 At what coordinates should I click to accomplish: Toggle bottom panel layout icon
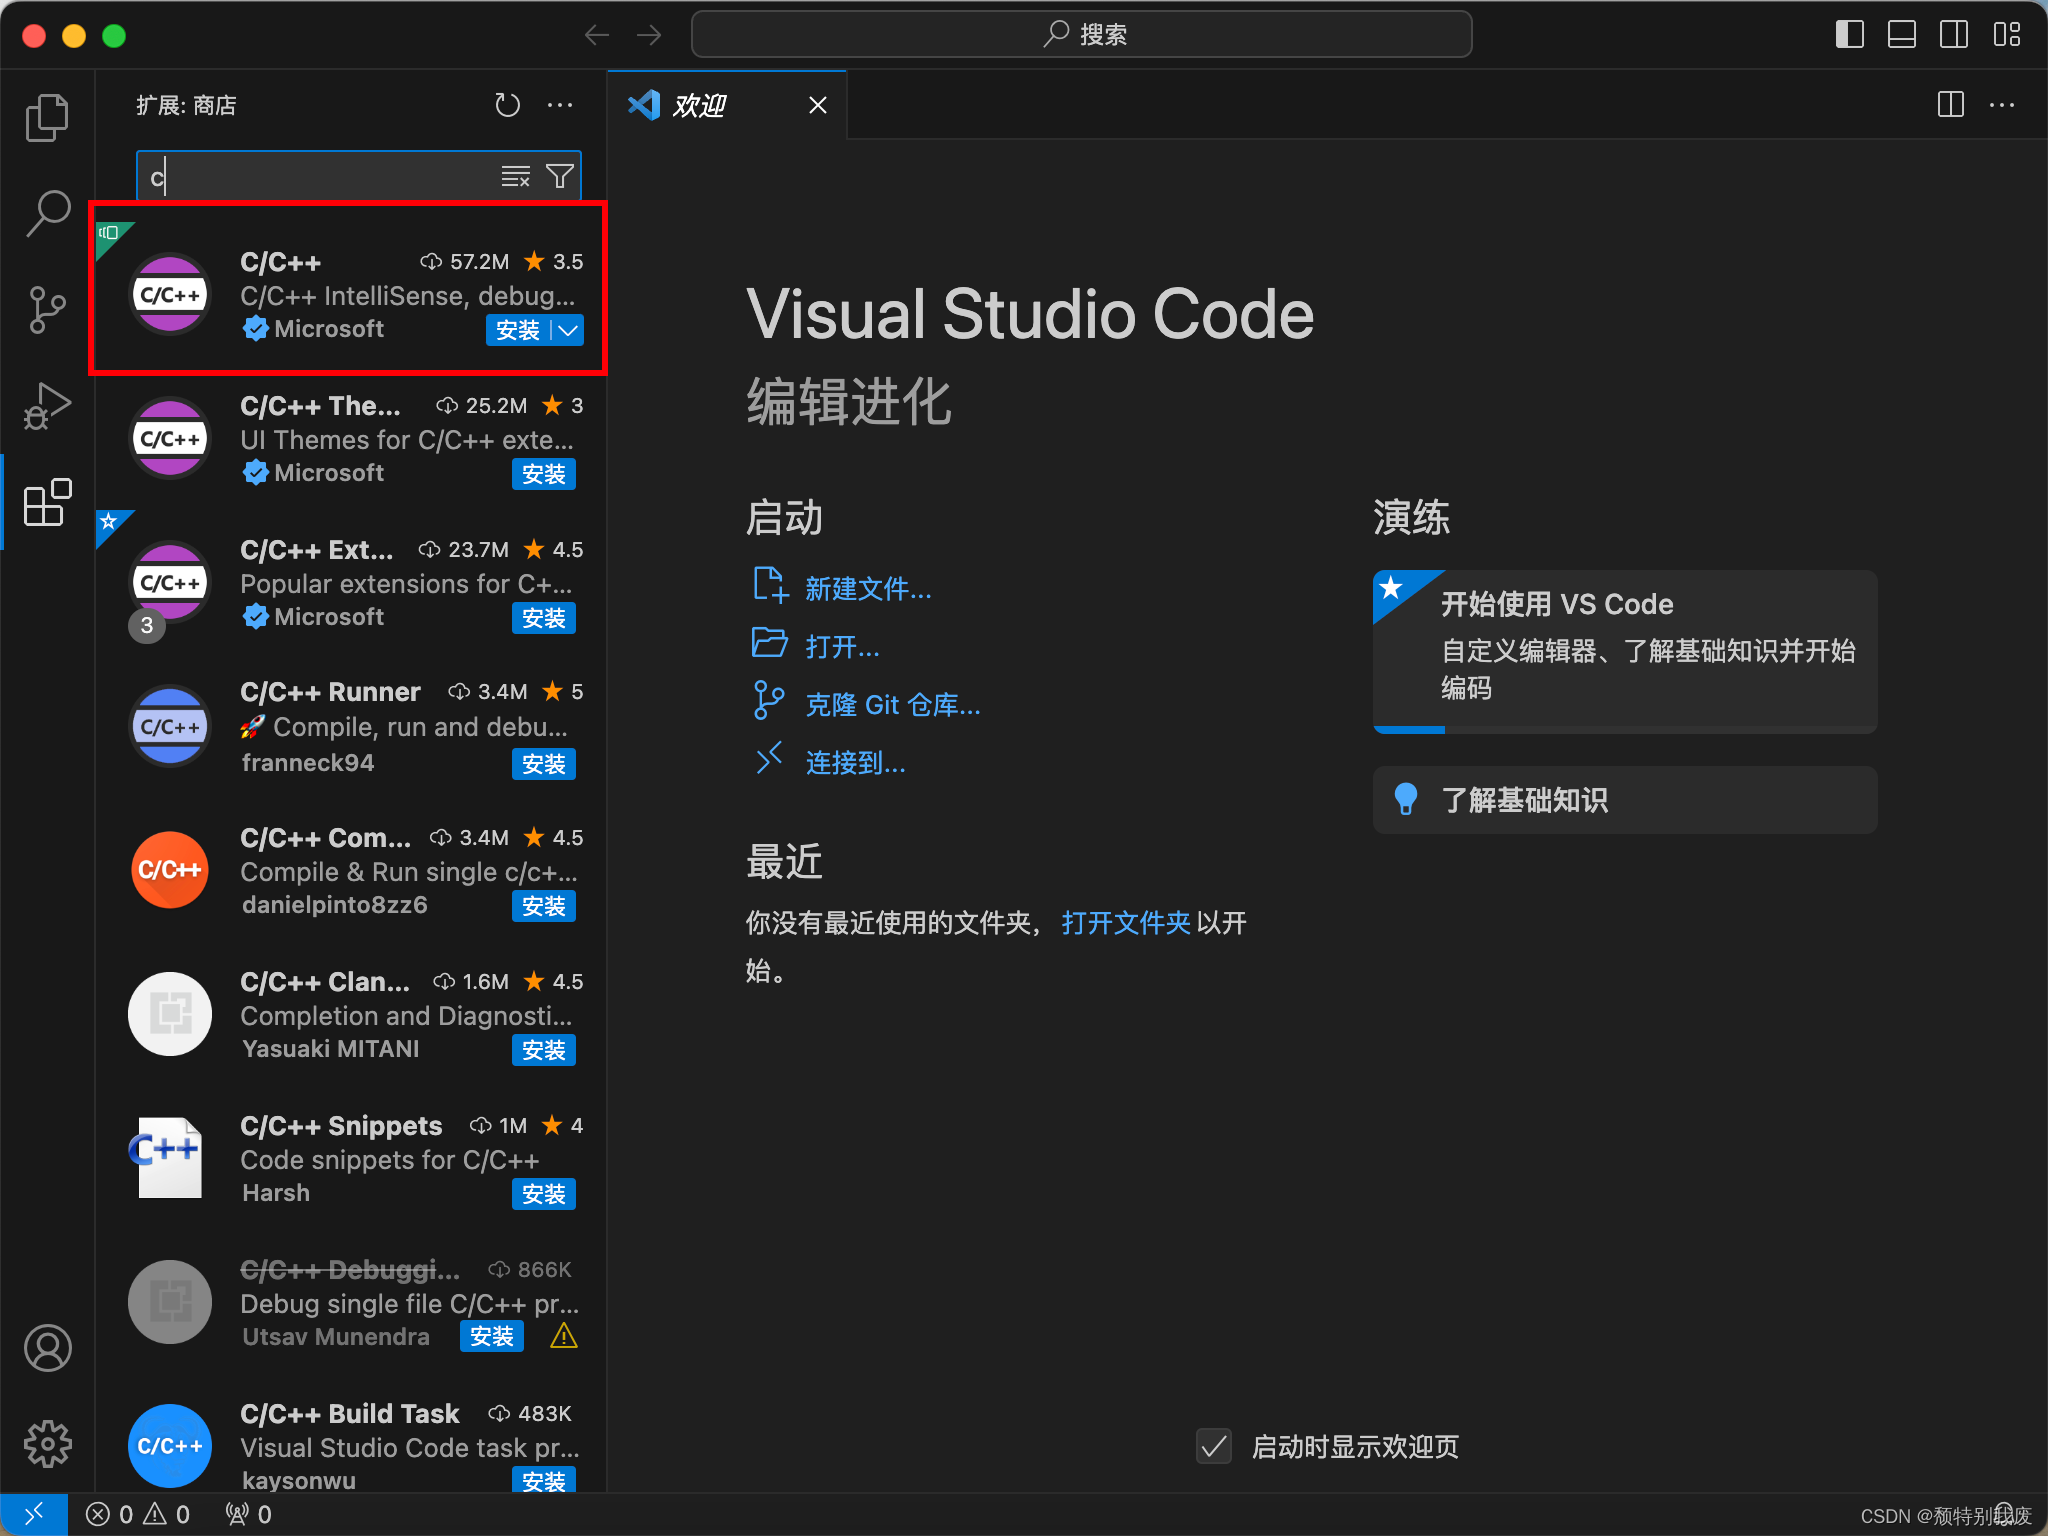click(x=1902, y=35)
